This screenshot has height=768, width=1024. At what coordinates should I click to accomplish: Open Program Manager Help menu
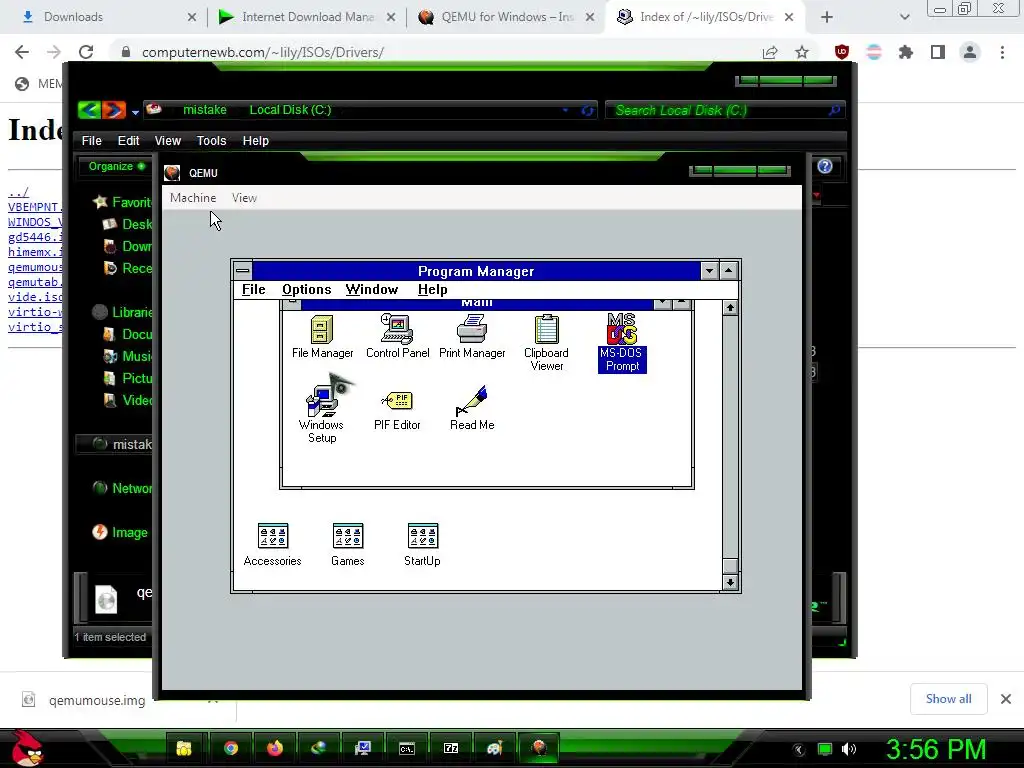(432, 289)
